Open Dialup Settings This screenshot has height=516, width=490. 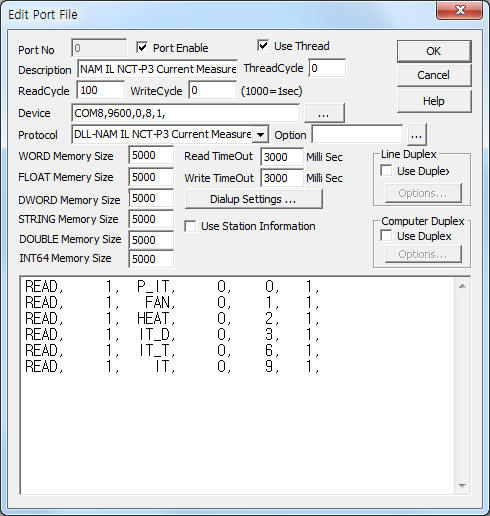pyautogui.click(x=253, y=199)
